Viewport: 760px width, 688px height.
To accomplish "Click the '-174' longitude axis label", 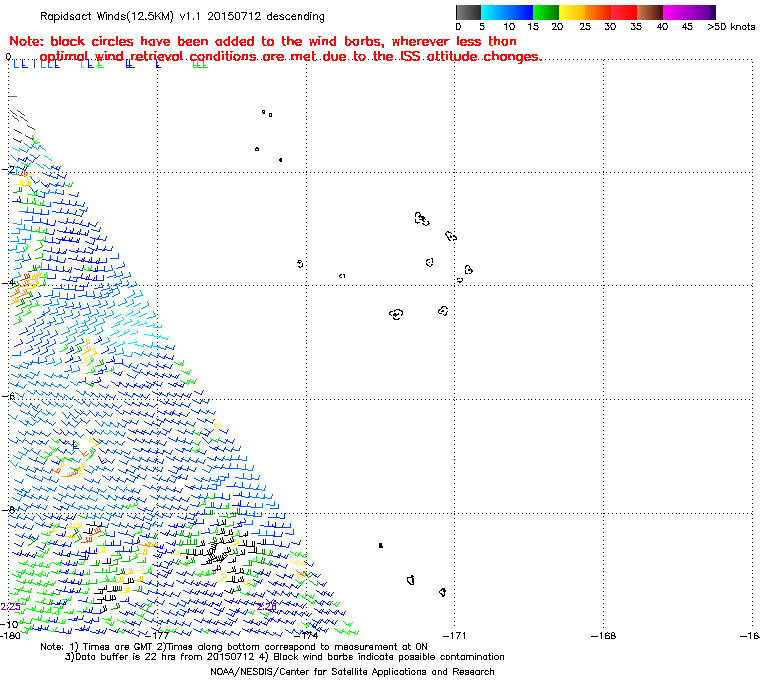I will pos(306,635).
